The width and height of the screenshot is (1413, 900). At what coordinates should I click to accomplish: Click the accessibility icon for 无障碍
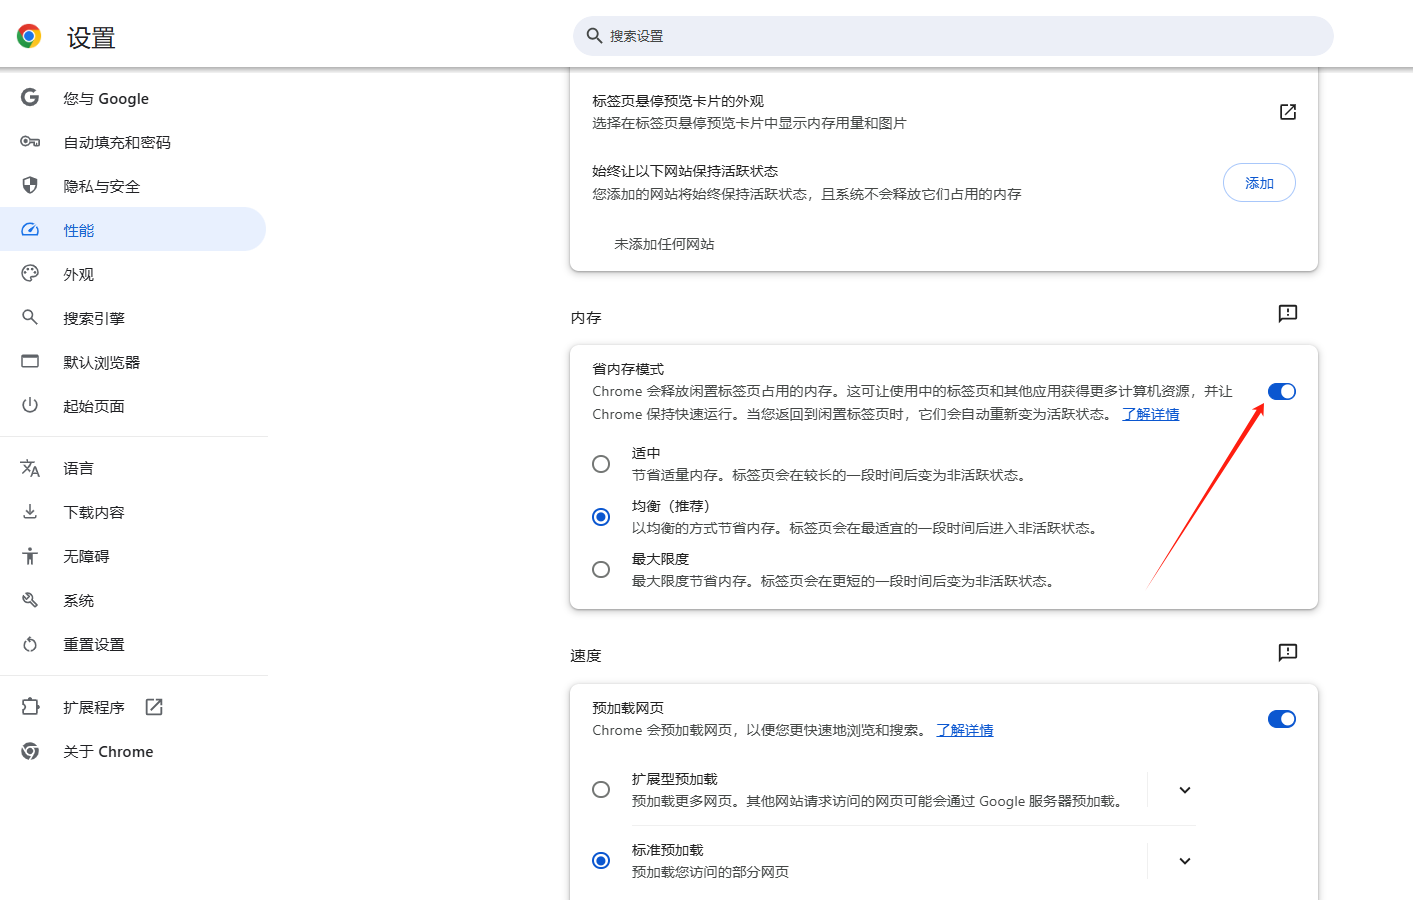30,556
